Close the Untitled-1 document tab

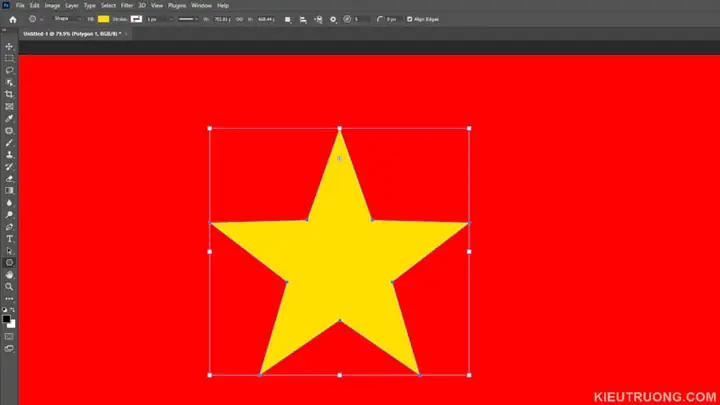pos(126,34)
